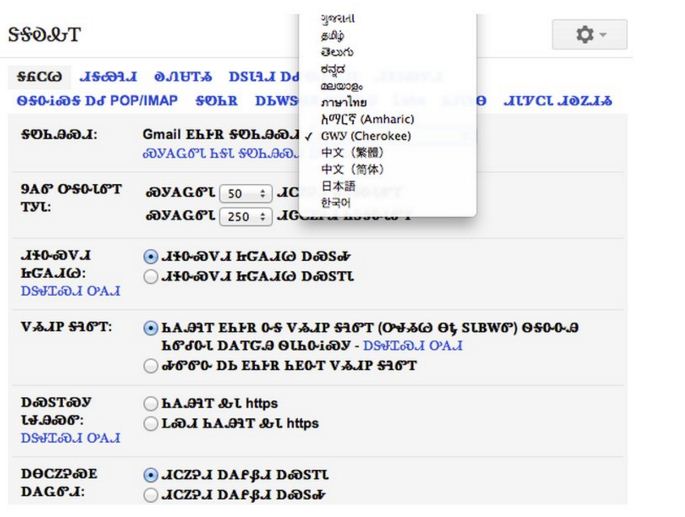
Task: Open the blue learn-more link under the third row label
Action: coord(70,291)
